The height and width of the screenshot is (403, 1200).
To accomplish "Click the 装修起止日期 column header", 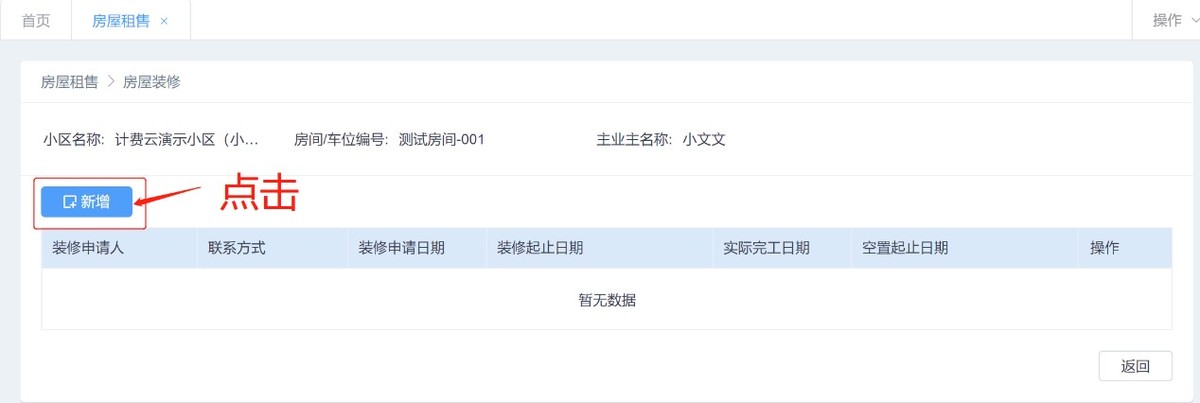I will [x=540, y=248].
